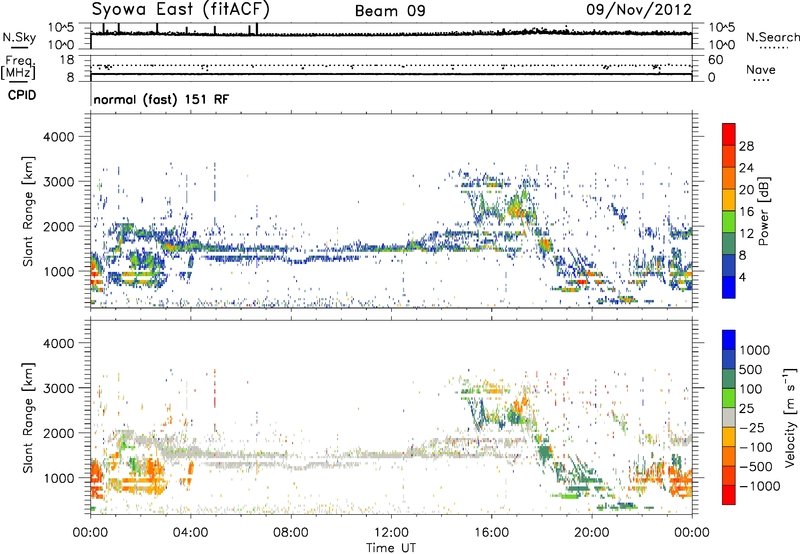
Task: Click the date '09/Nov/2012'
Action: coord(639,10)
